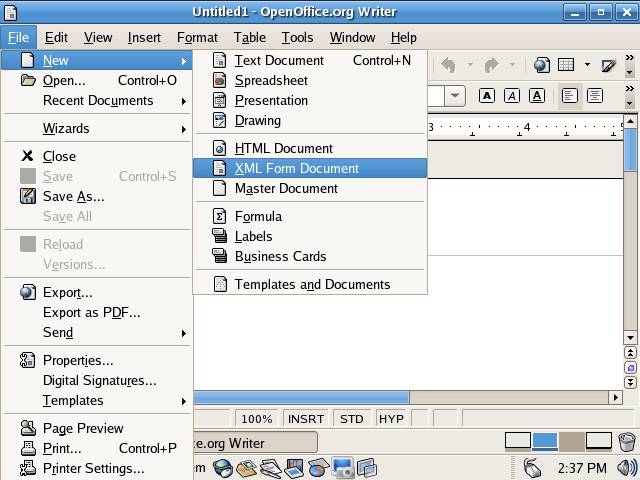Click the Hyperlink globe icon in toolbar

coord(541,66)
